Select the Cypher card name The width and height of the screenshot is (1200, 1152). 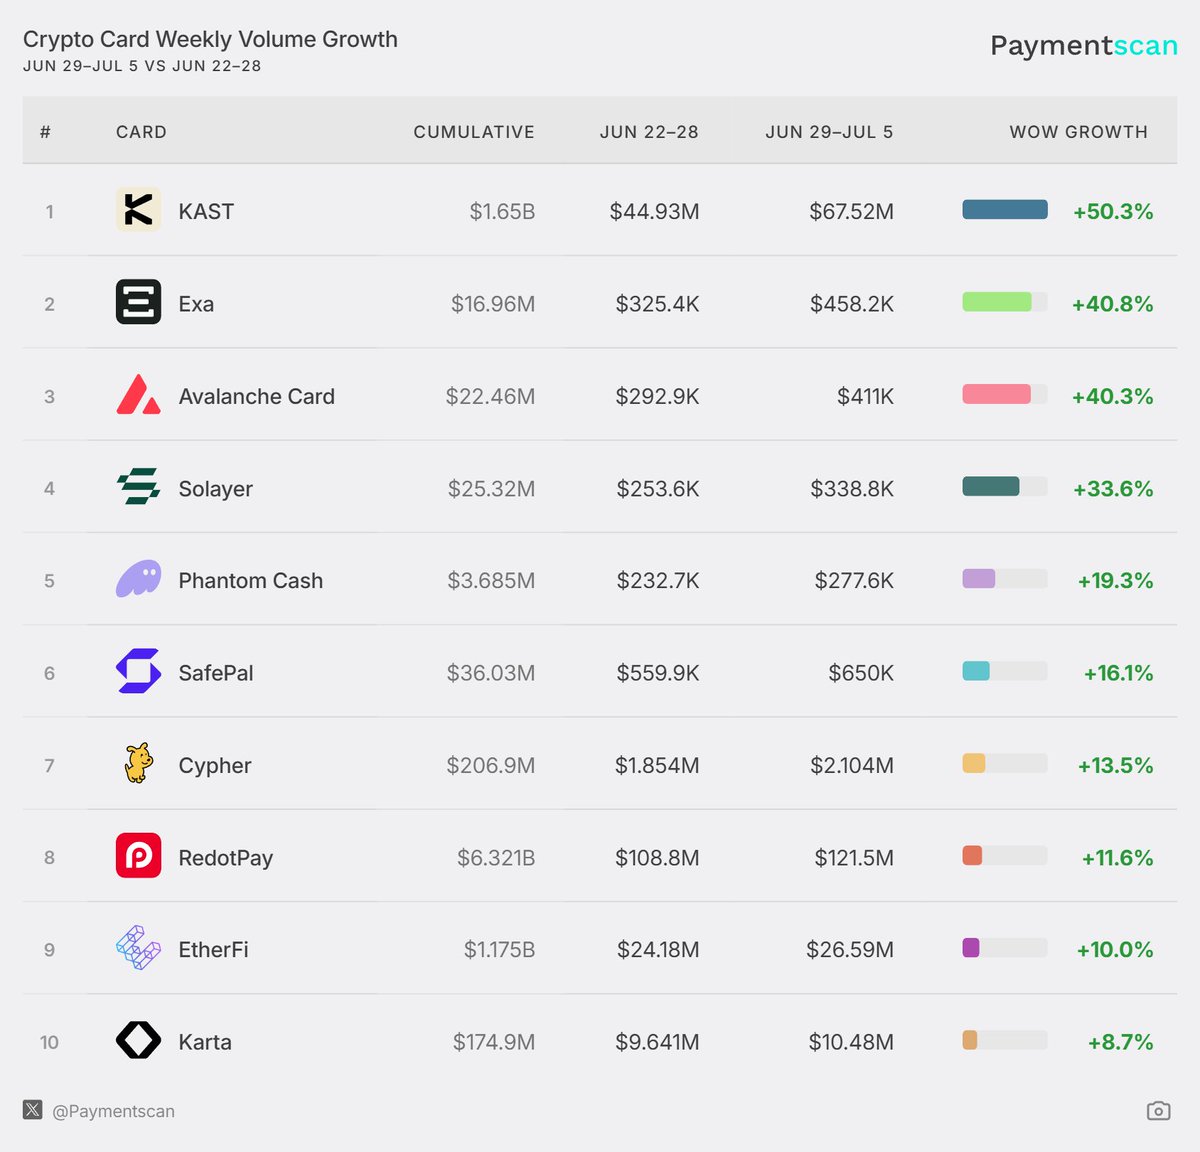215,766
